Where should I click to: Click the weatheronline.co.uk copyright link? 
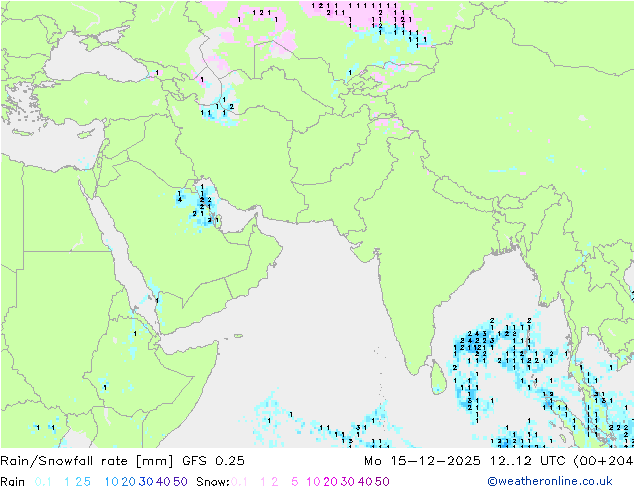coord(549,481)
